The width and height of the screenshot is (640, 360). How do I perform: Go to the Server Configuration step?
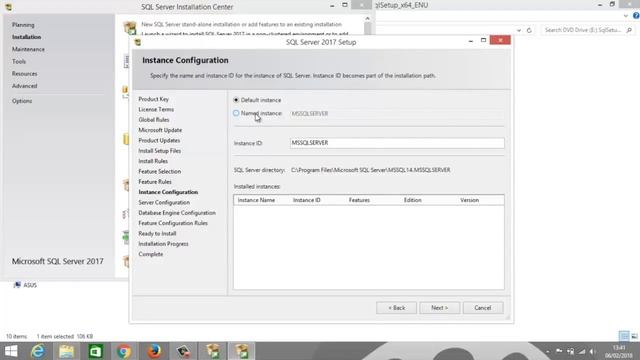coord(164,202)
